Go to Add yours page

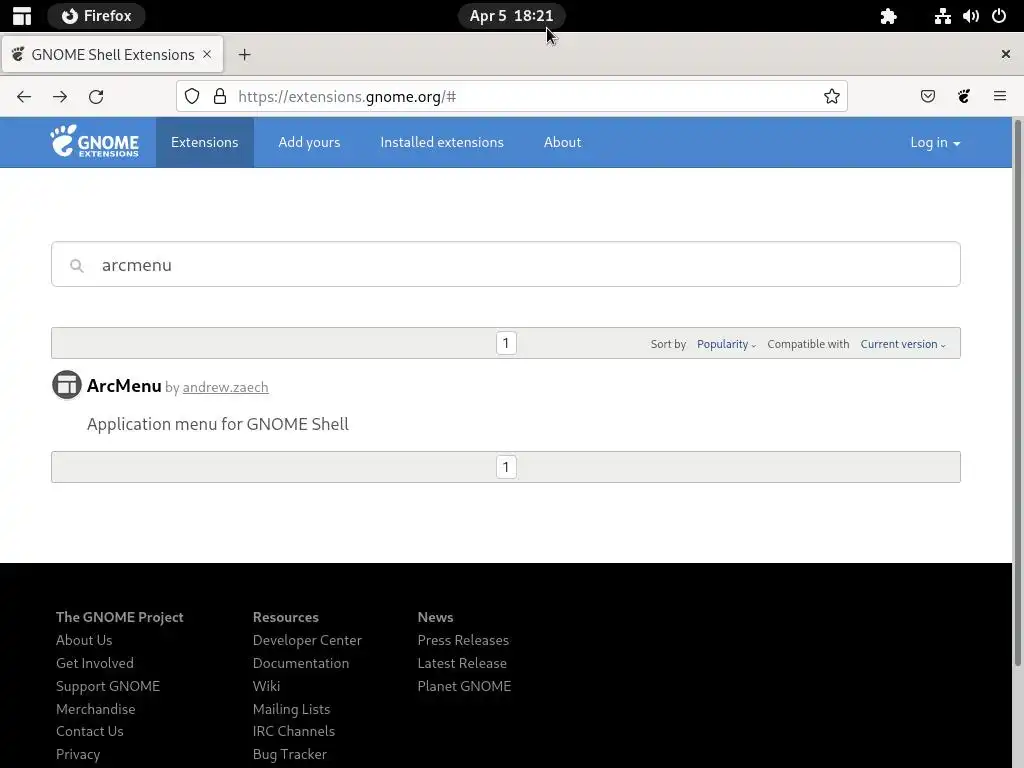point(309,142)
